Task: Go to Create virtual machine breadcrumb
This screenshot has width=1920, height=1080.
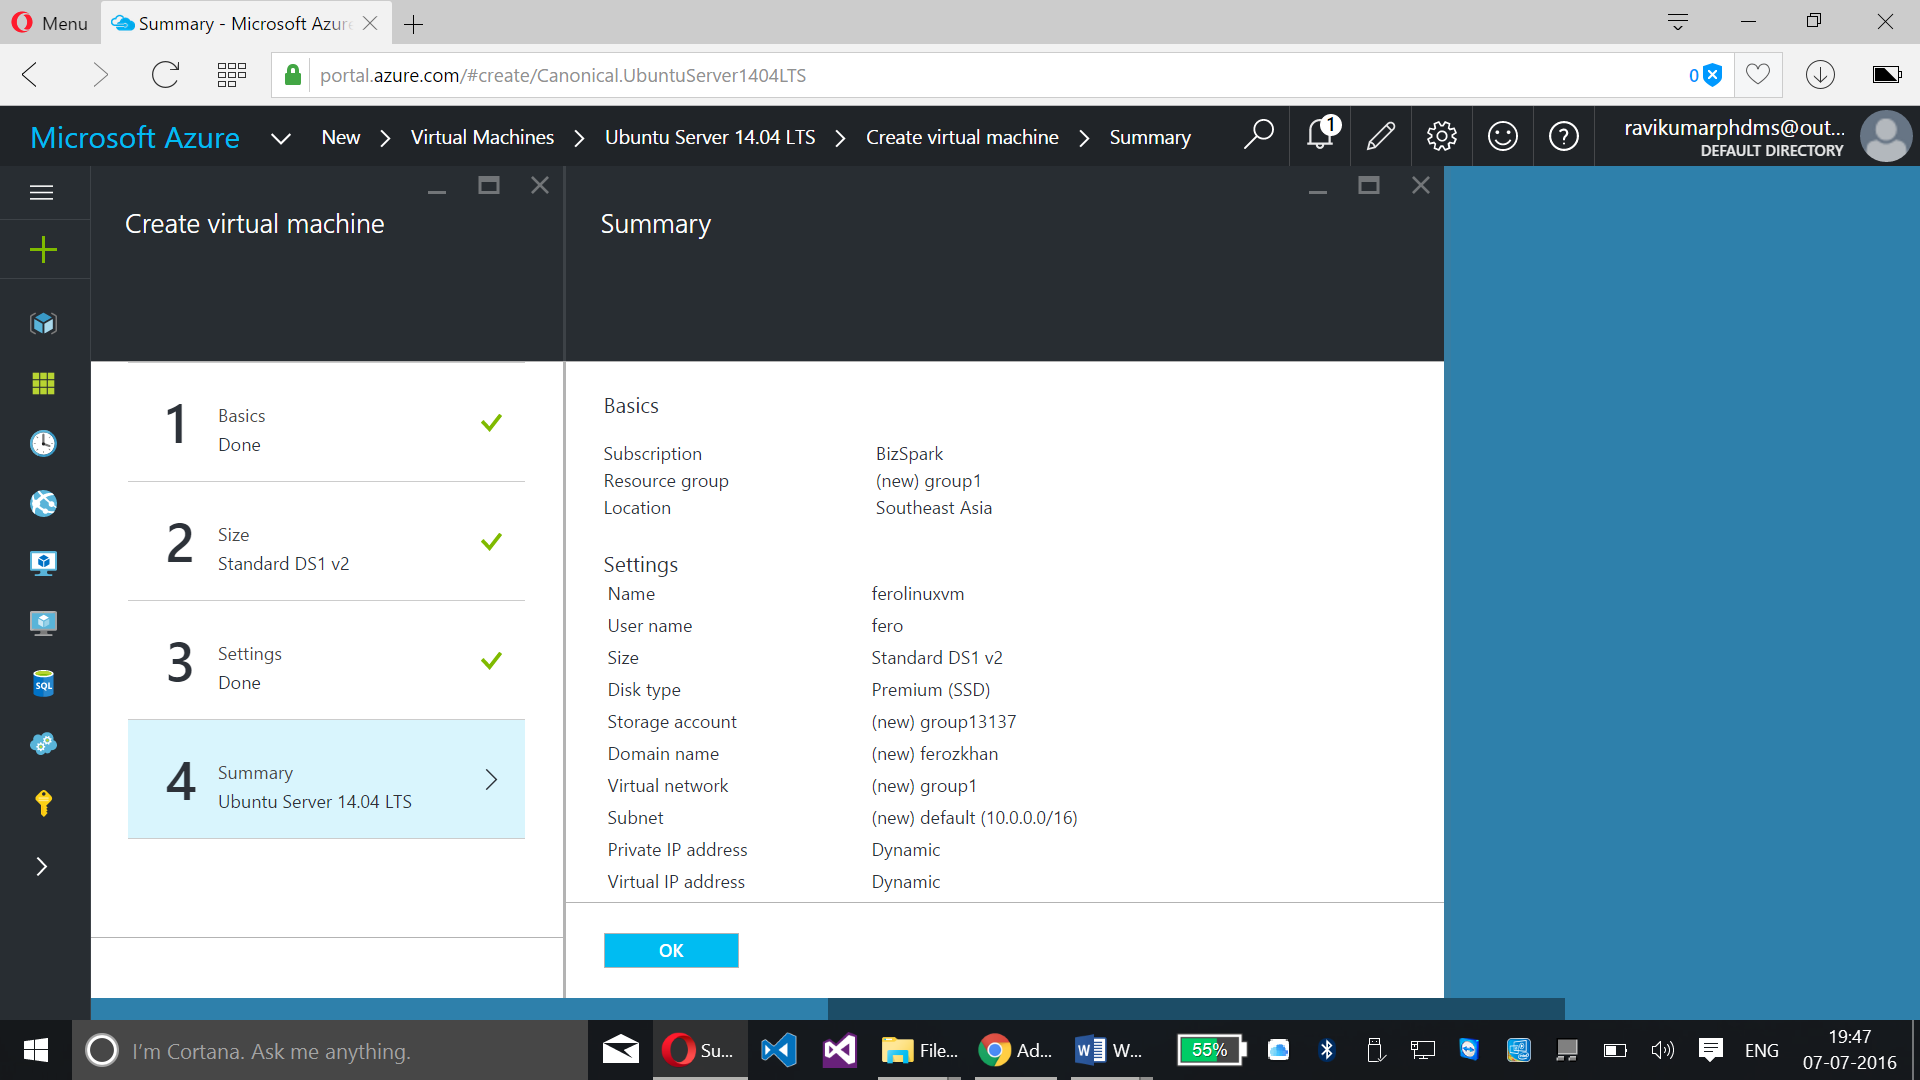Action: click(x=962, y=137)
